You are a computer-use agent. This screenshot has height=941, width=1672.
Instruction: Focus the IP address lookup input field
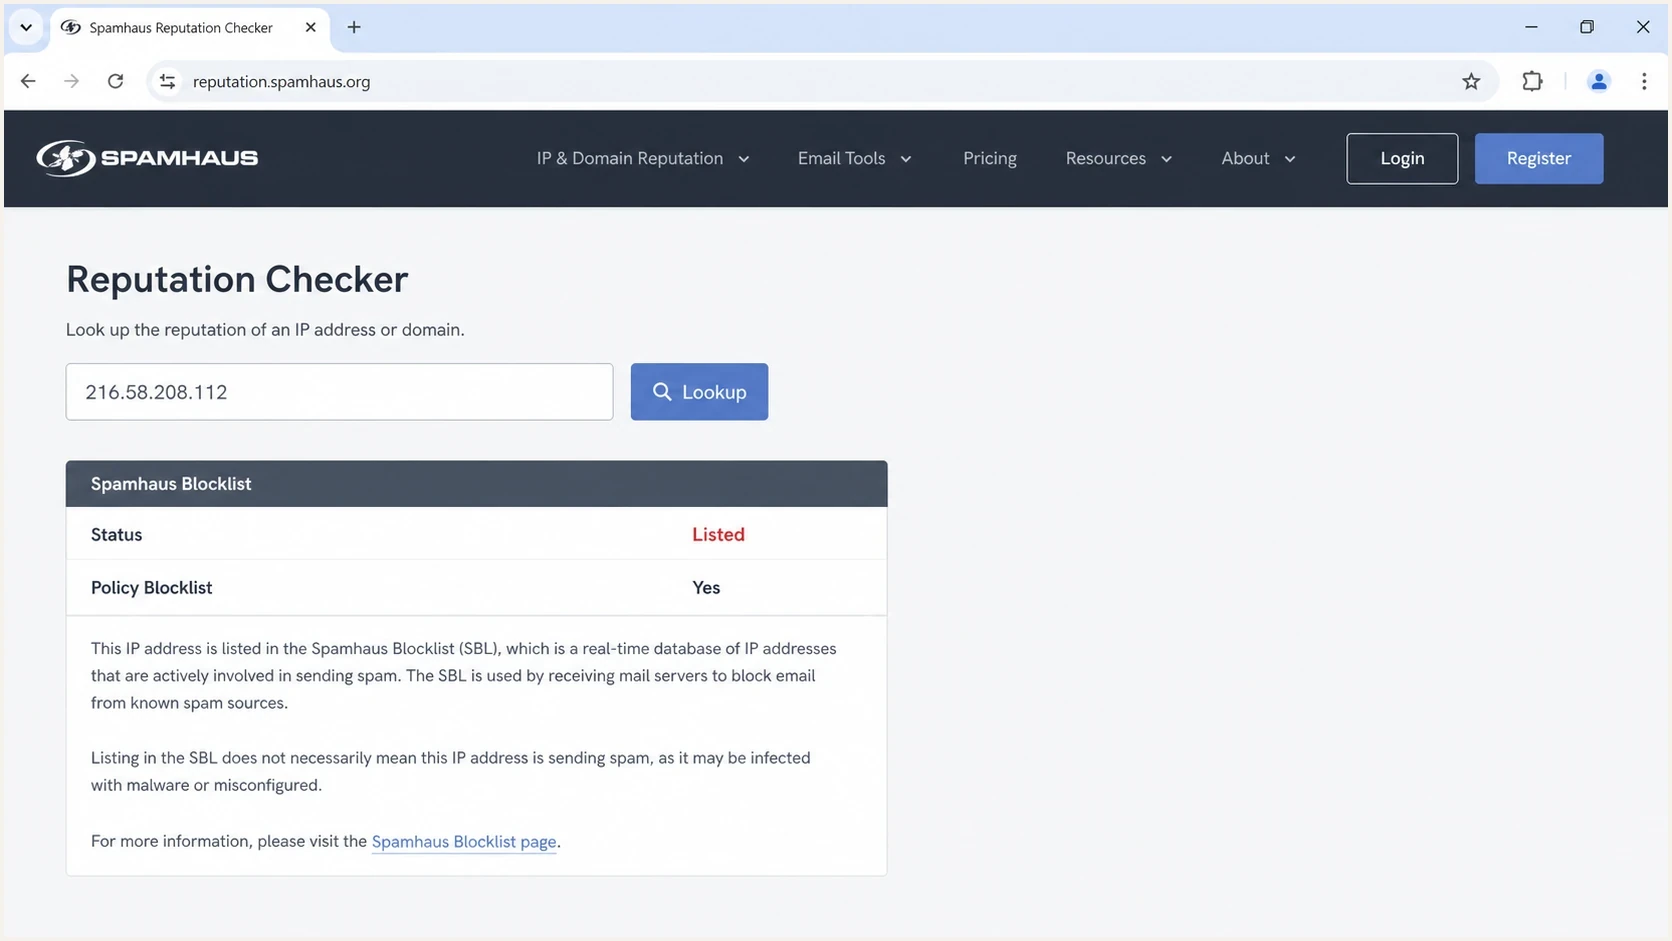tap(339, 392)
